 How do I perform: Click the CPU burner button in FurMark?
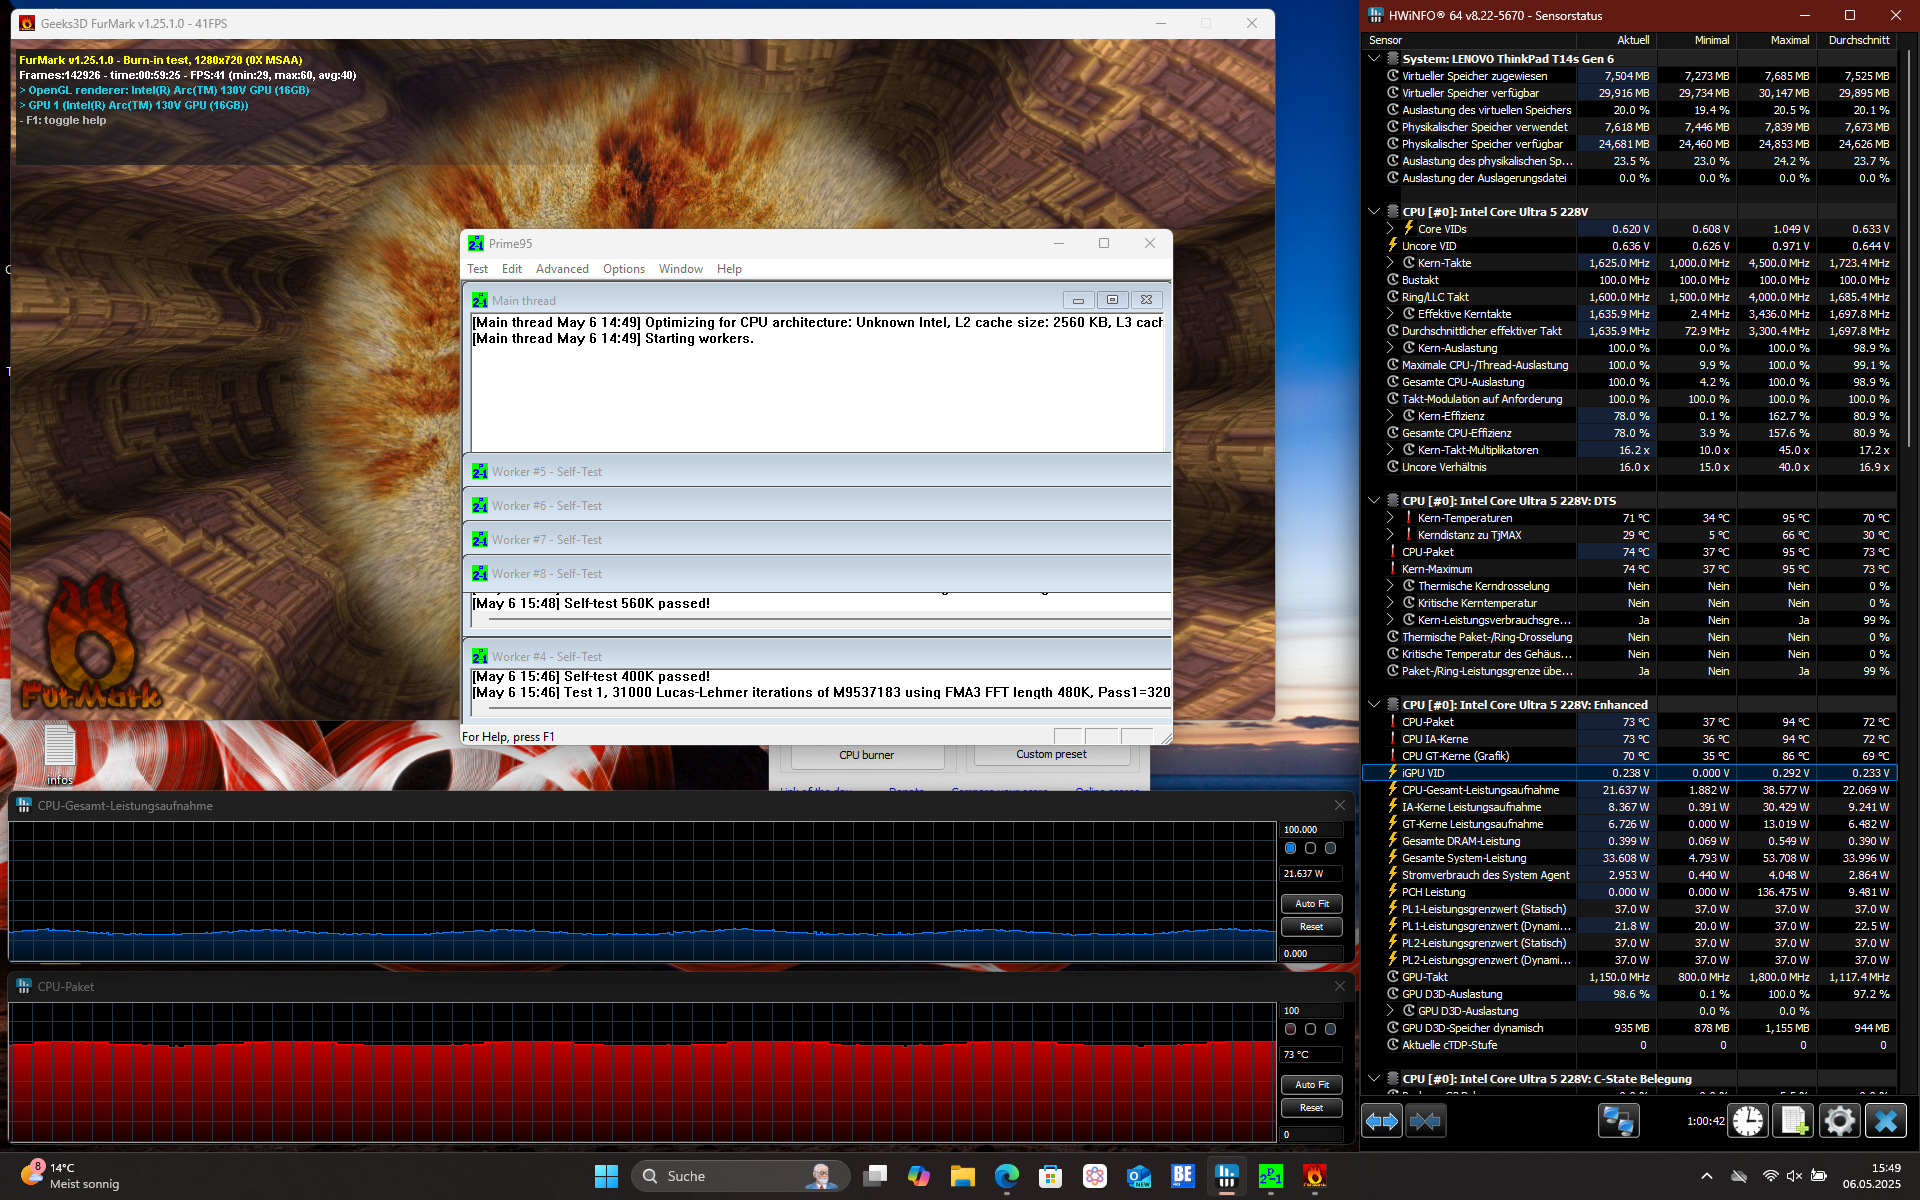point(867,756)
